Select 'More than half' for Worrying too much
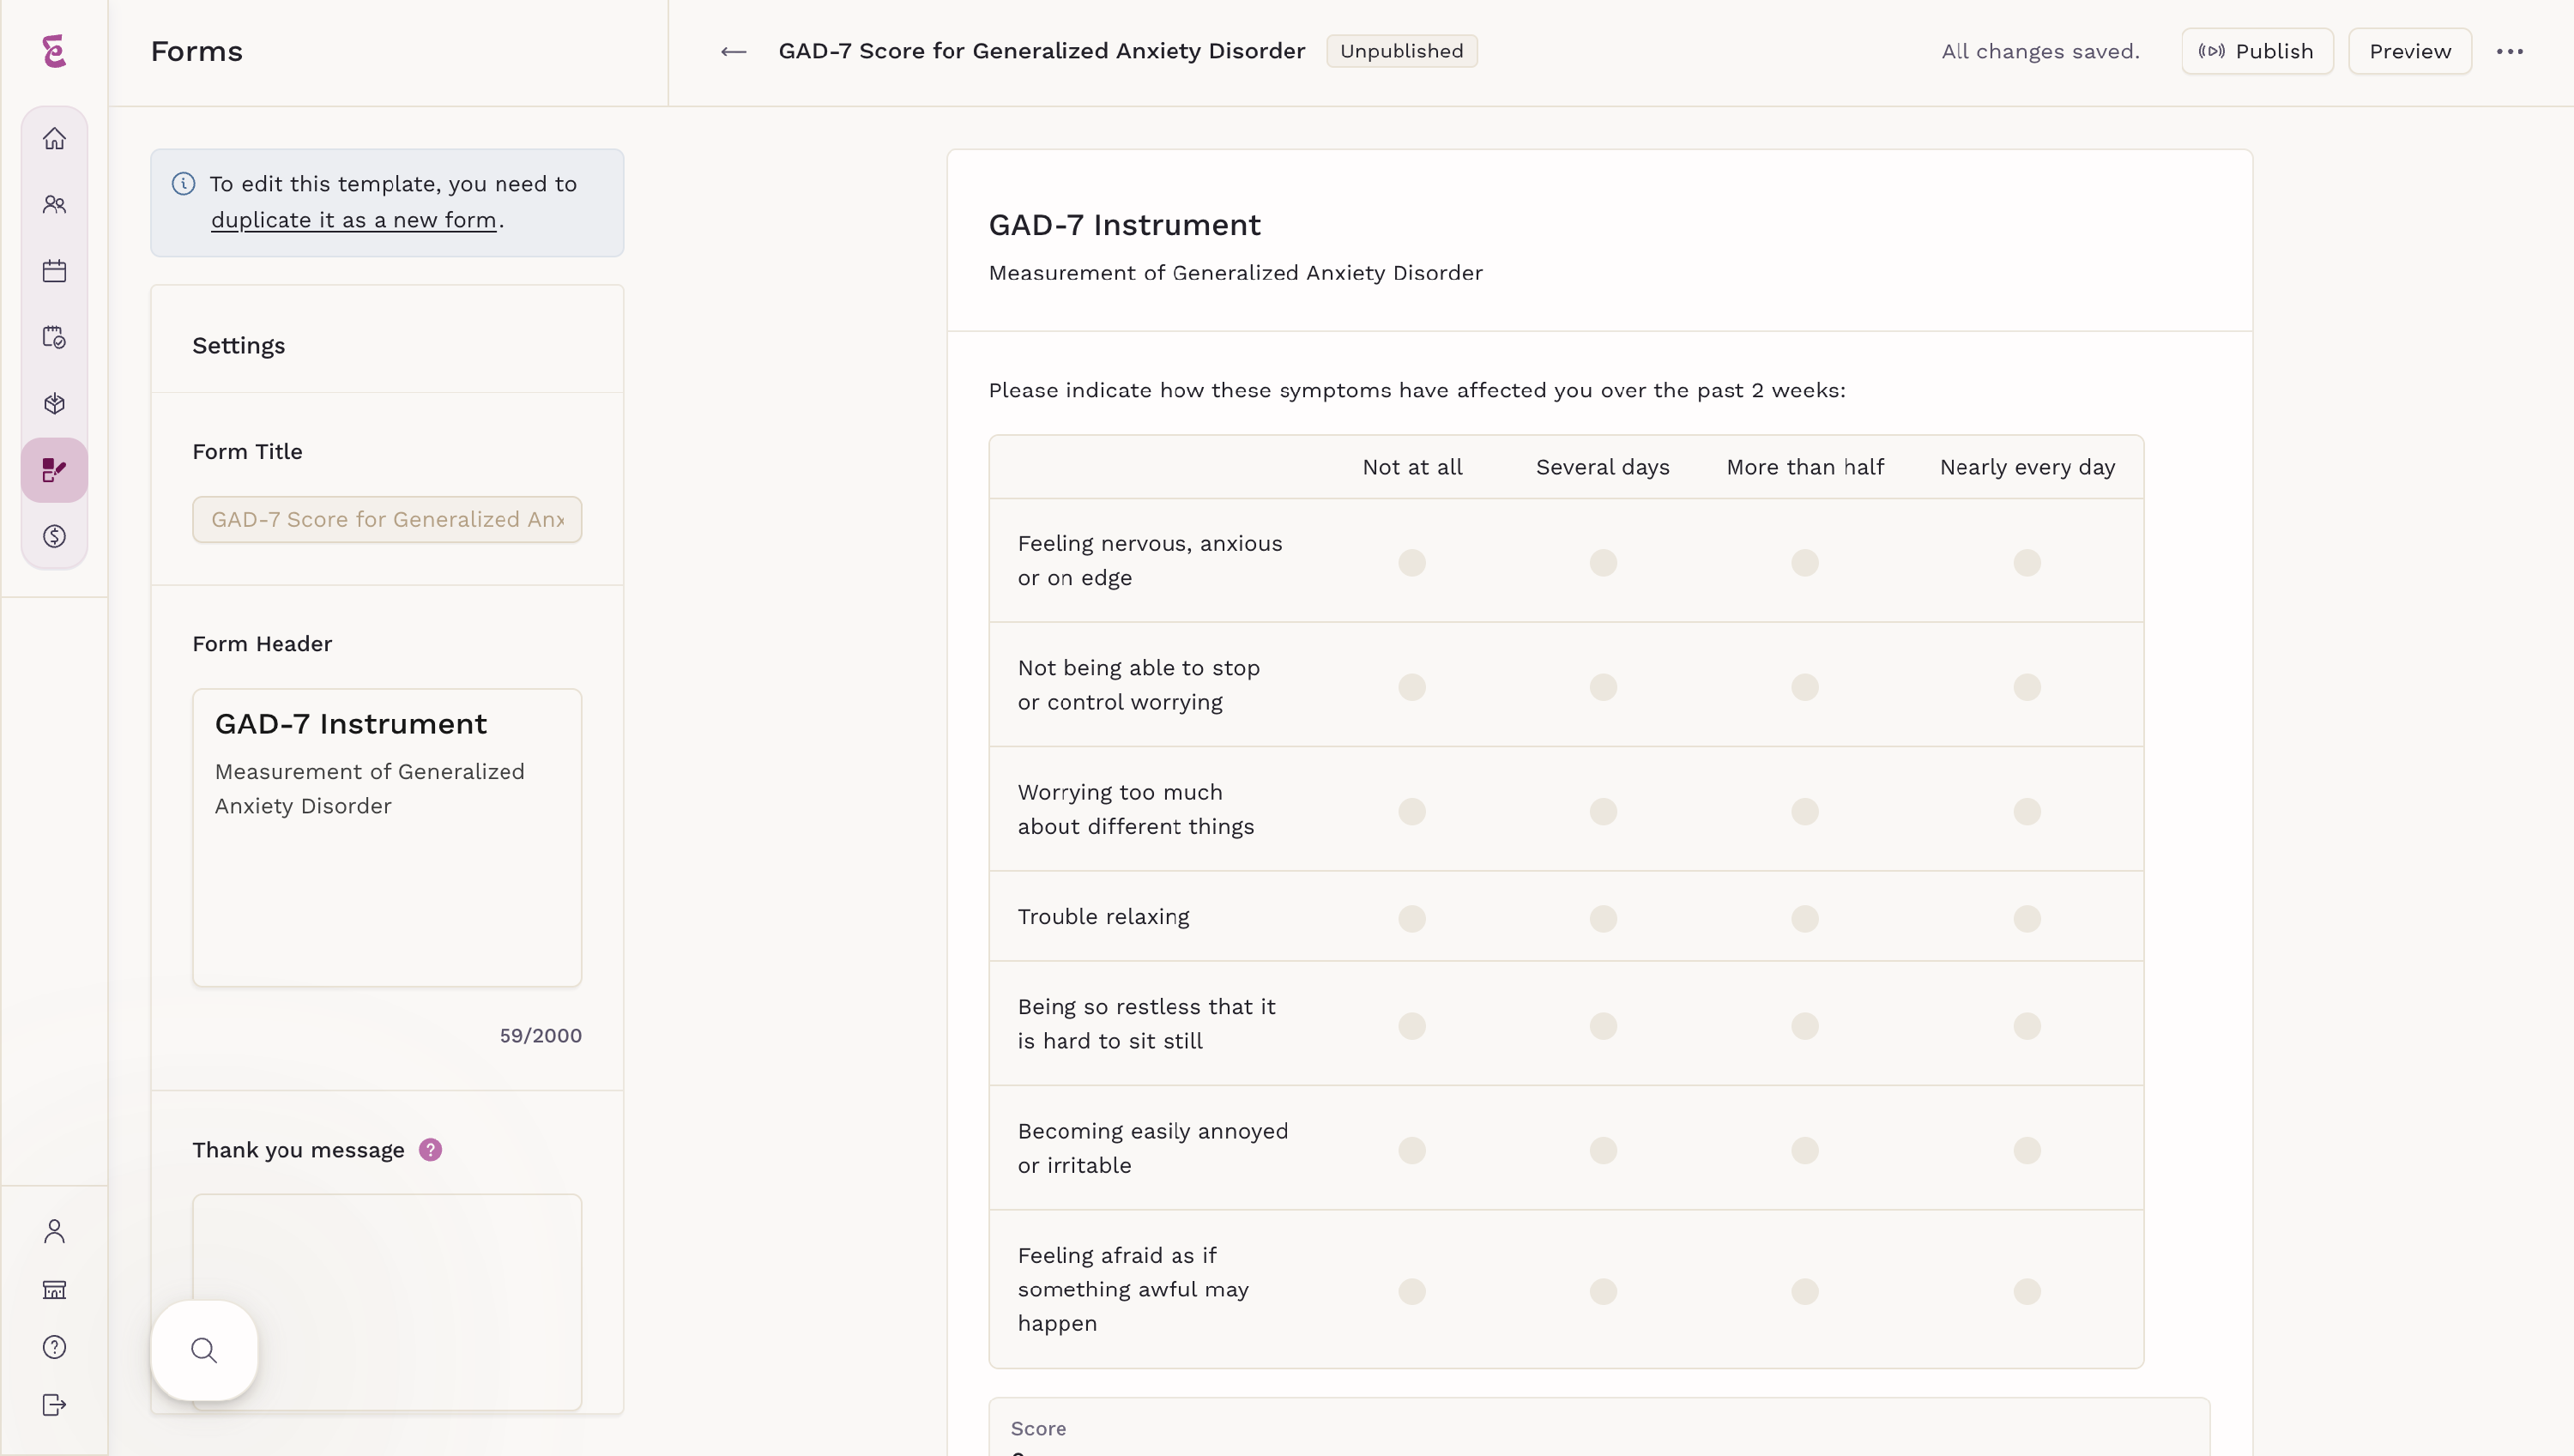Screen dimensions: 2574x1456 tap(1804, 811)
